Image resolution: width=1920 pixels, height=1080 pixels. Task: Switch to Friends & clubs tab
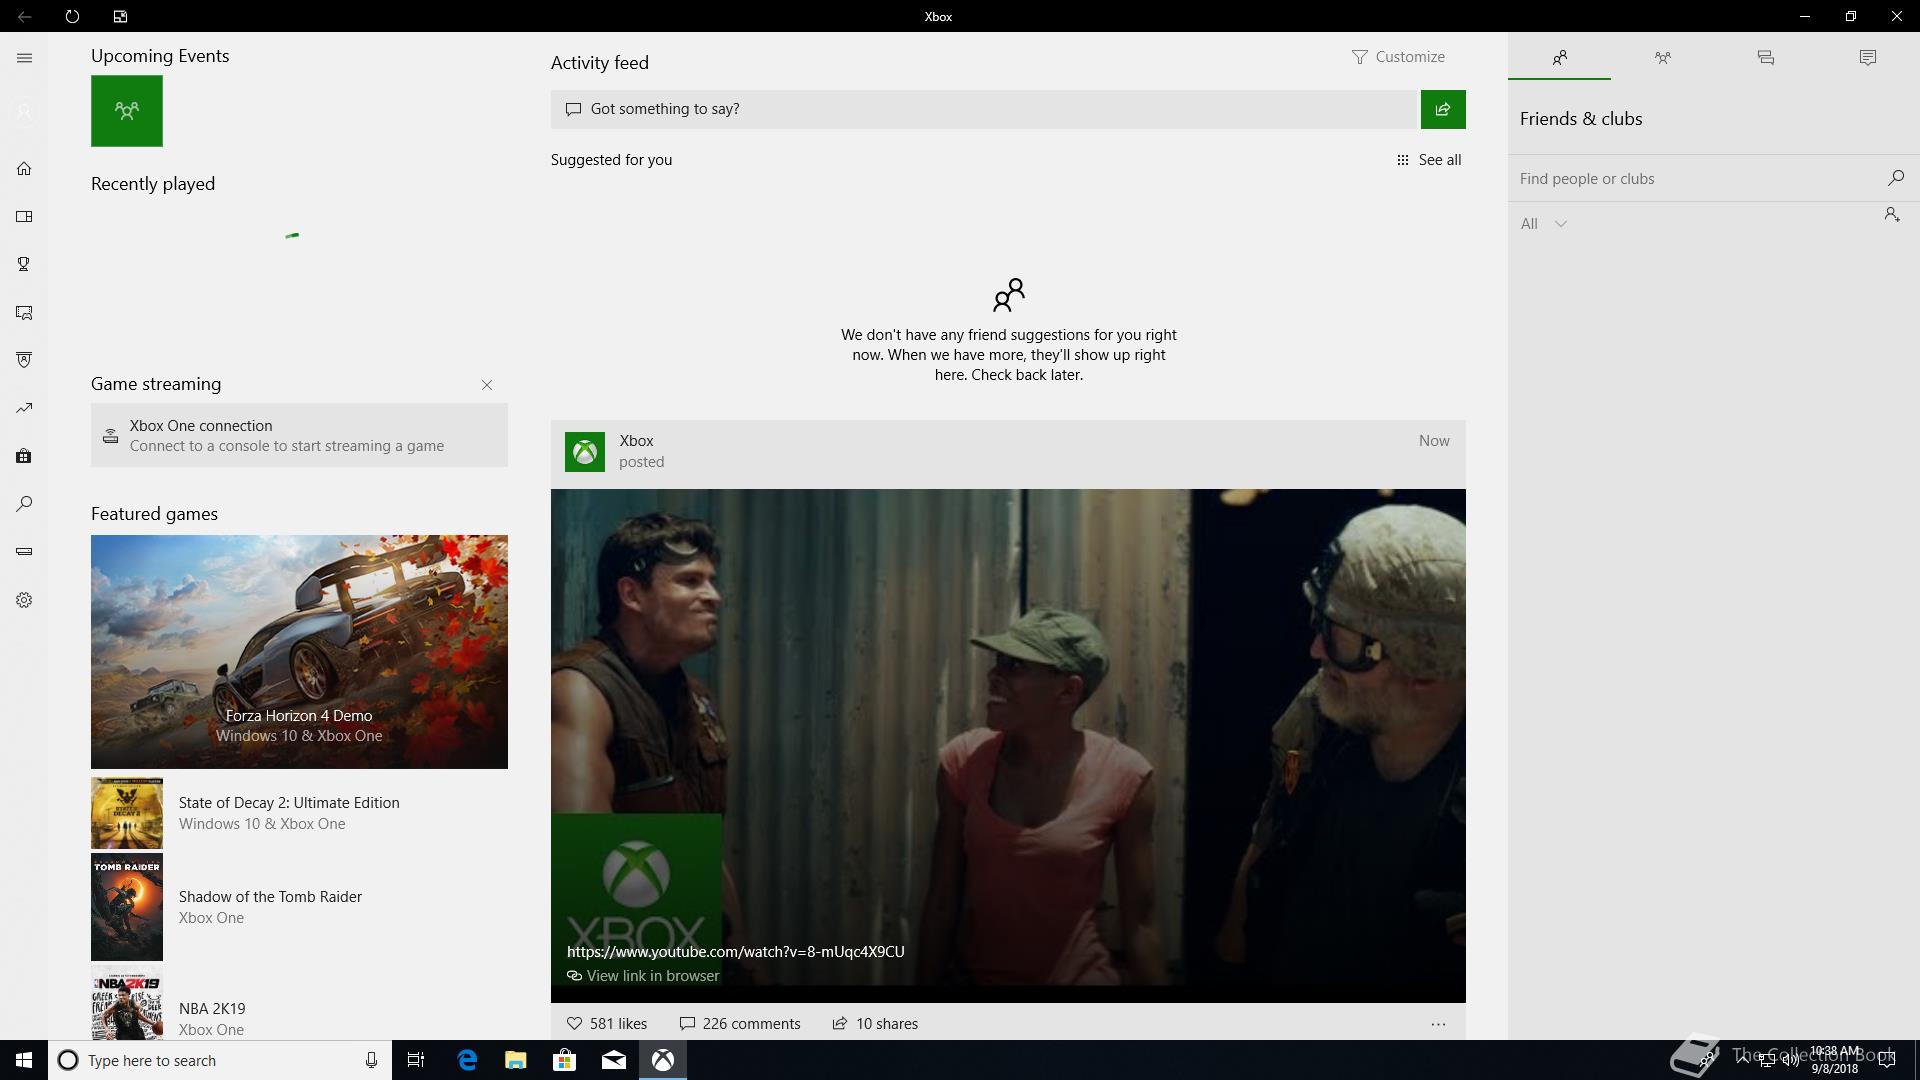tap(1559, 57)
